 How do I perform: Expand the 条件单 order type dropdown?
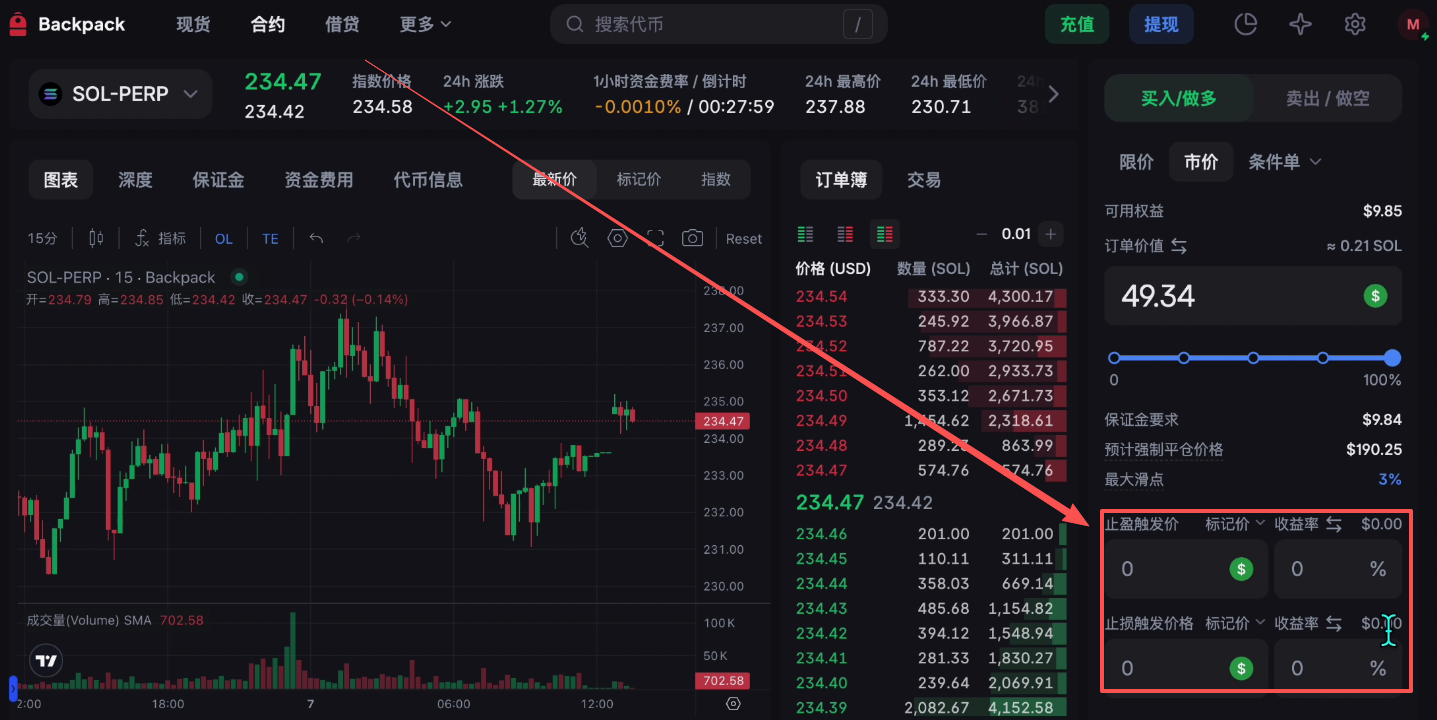click(1285, 162)
